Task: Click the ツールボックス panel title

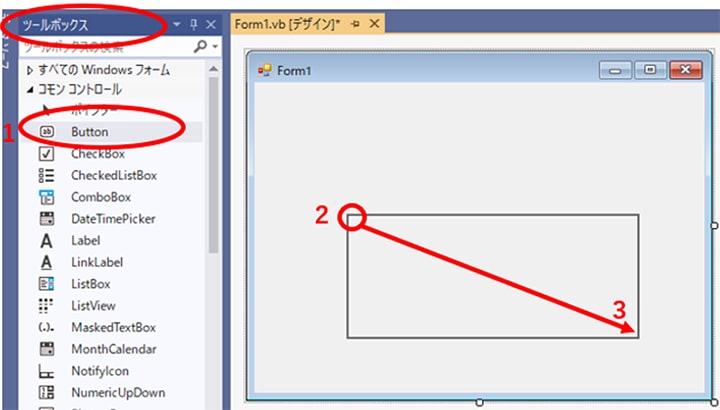Action: tap(55, 25)
